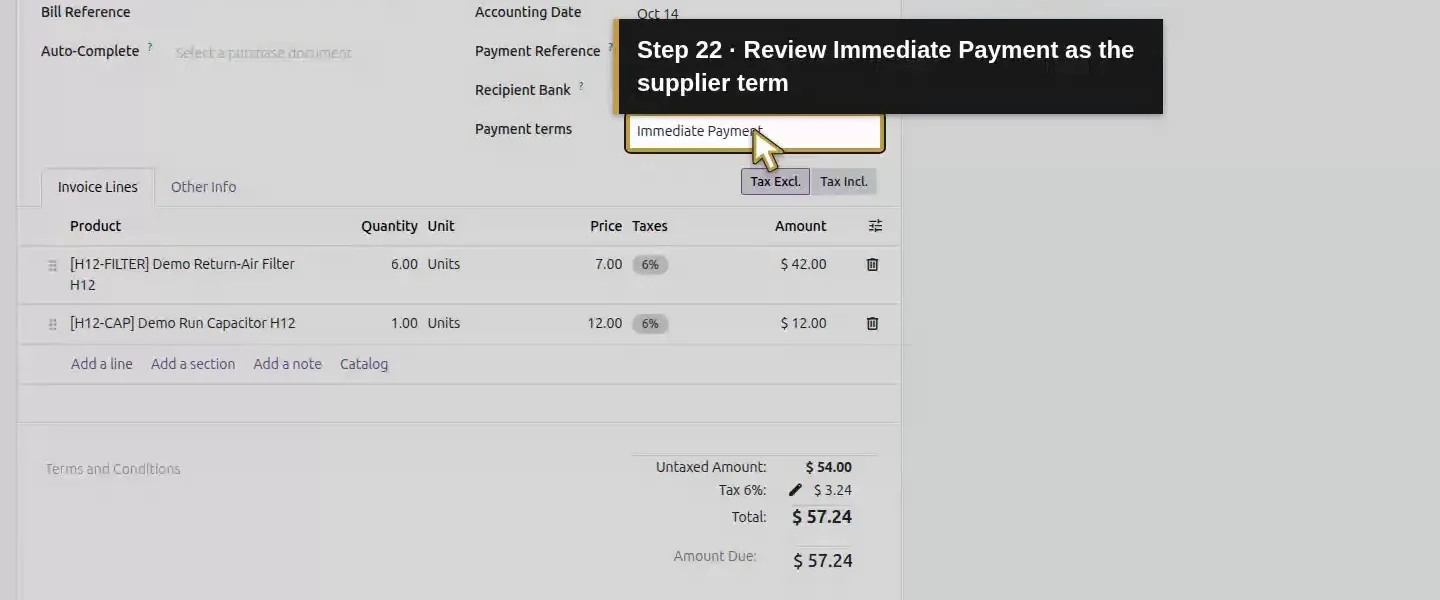Click the Quantity column header

click(x=389, y=226)
